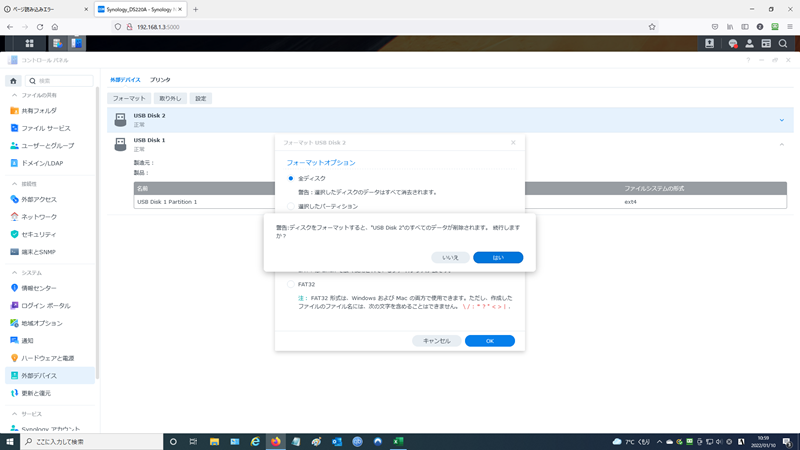
Task: Collapse the サービス sidebar section
Action: point(14,414)
